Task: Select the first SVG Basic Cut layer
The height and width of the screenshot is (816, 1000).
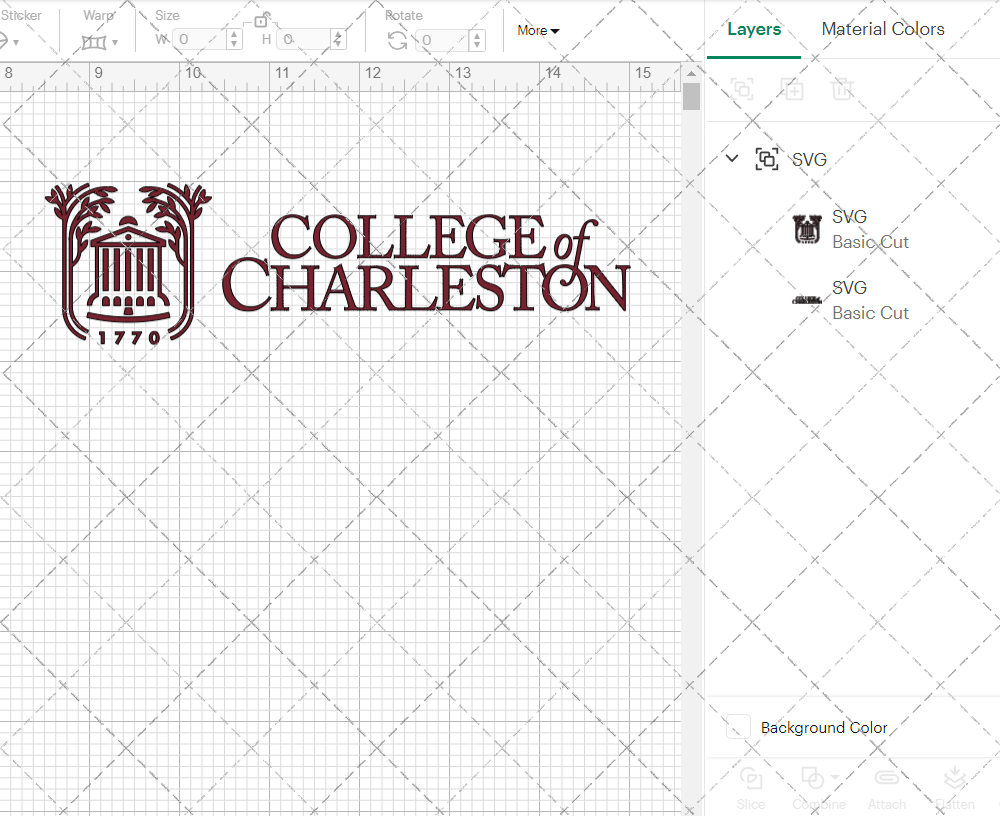Action: (x=852, y=230)
